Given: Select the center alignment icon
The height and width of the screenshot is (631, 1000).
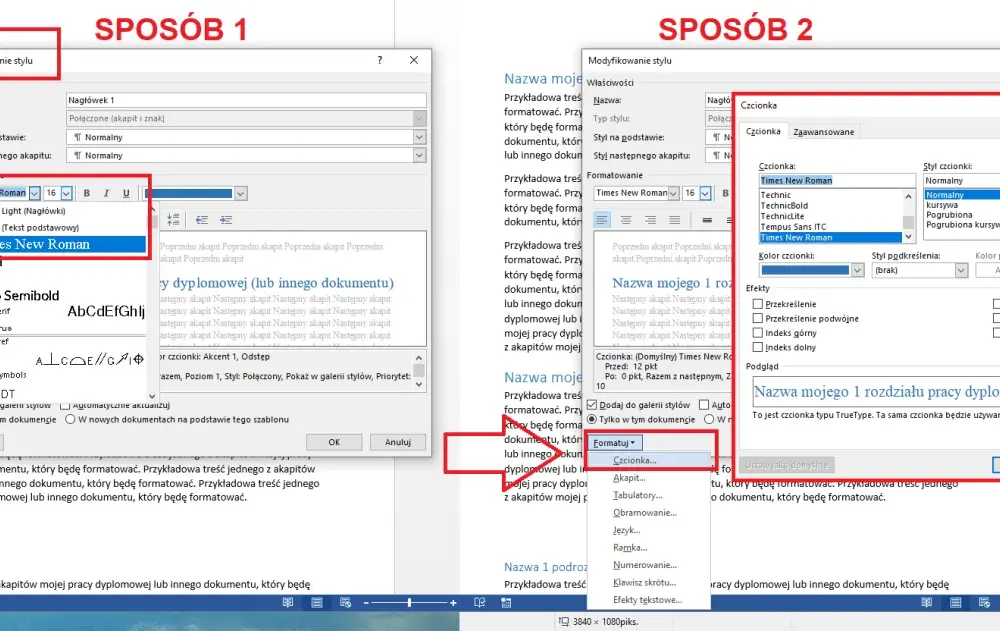Looking at the screenshot, I should (x=626, y=220).
